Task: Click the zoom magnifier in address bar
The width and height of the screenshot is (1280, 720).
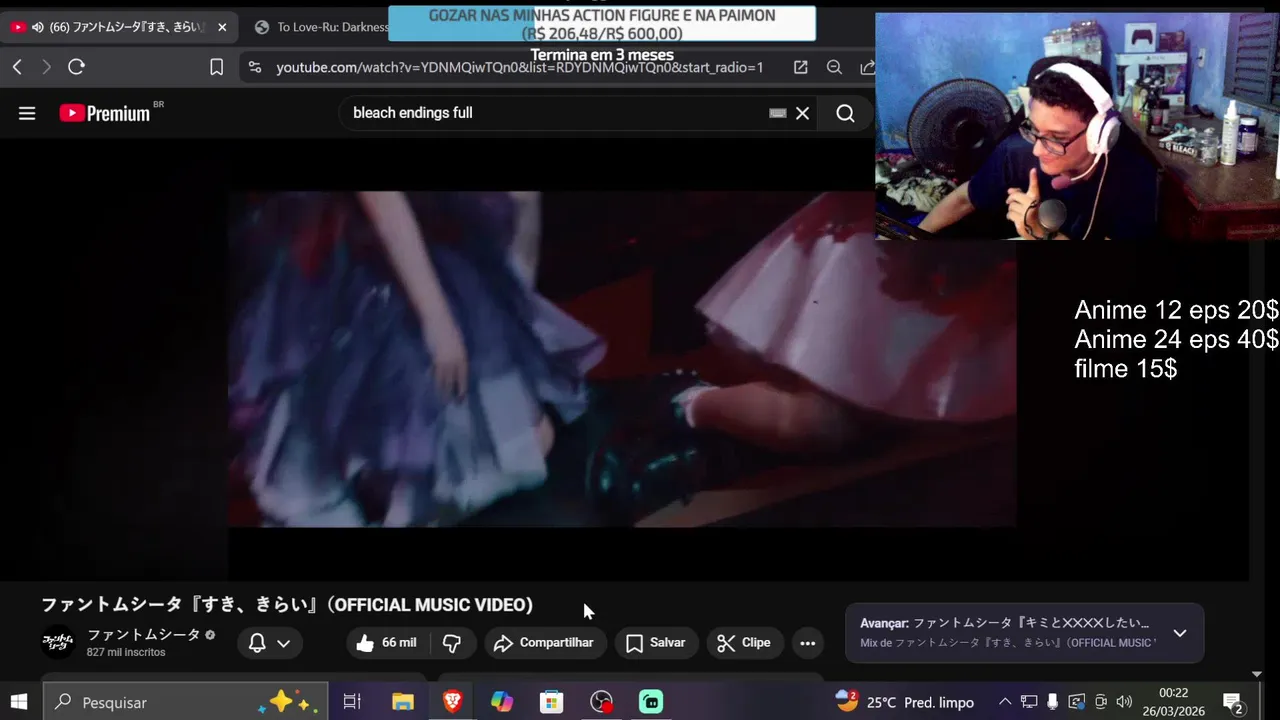Action: click(x=834, y=67)
